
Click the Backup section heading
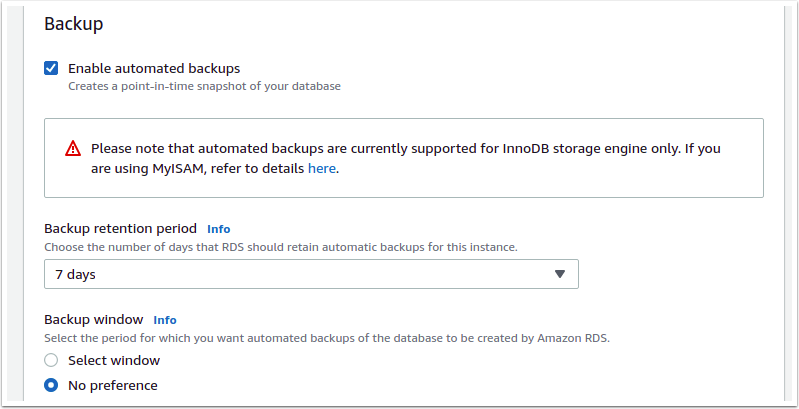click(x=74, y=23)
